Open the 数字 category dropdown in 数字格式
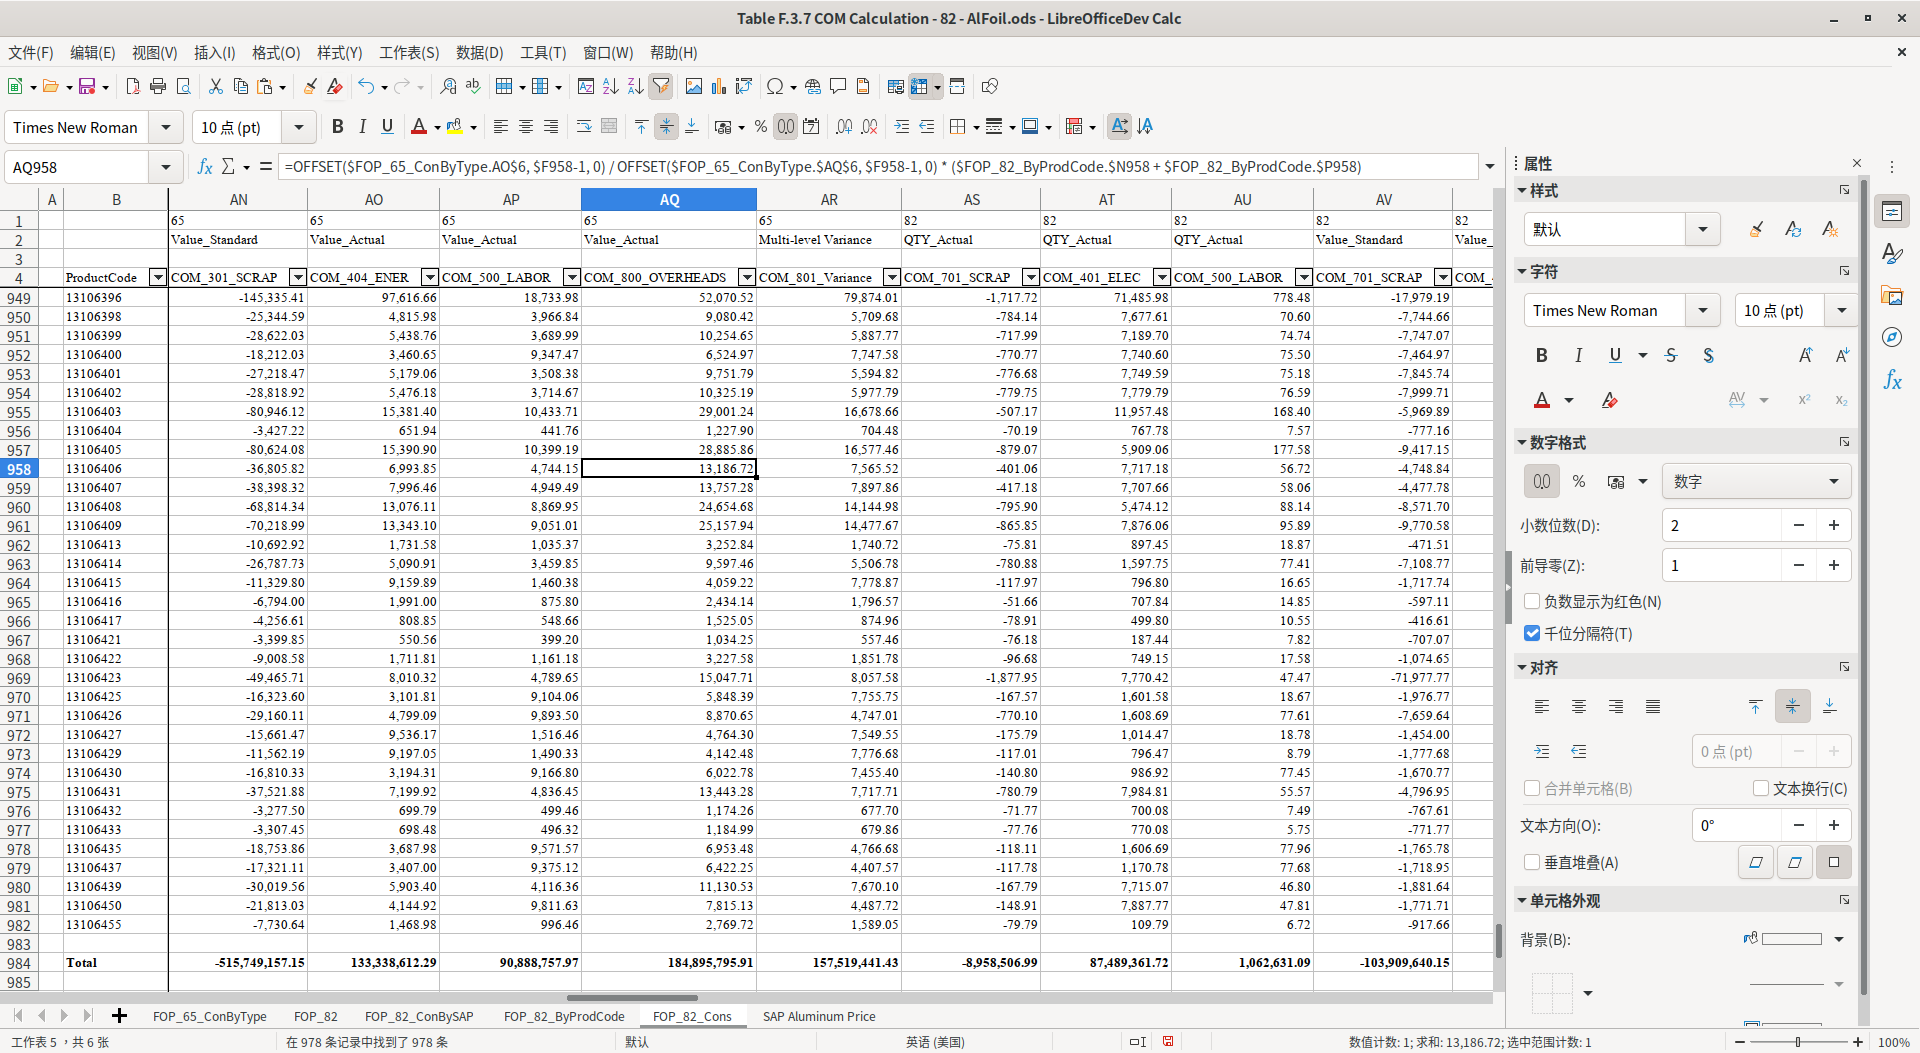 coord(1834,481)
